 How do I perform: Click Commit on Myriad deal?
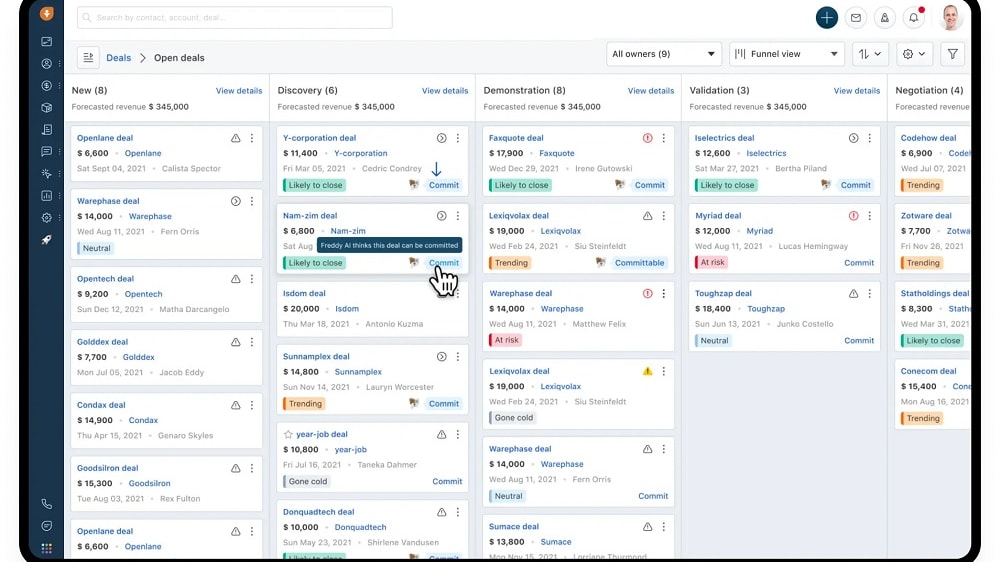859,263
